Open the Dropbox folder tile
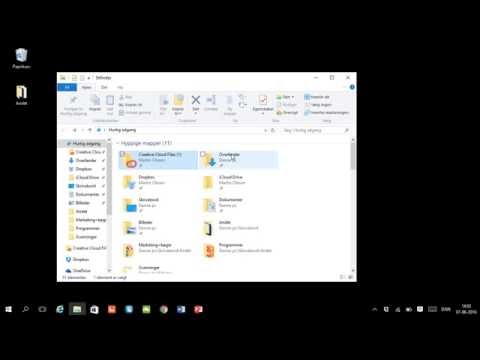The height and width of the screenshot is (360, 480). [x=158, y=182]
